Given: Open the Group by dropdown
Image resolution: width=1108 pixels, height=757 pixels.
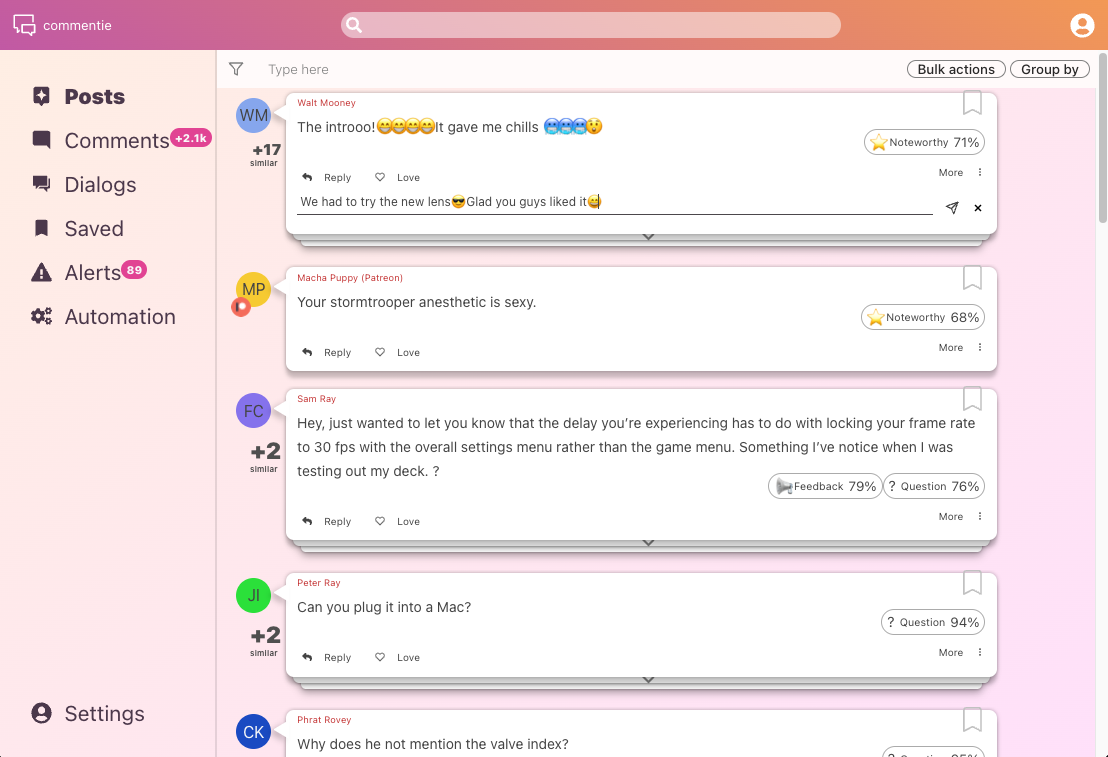Looking at the screenshot, I should click(1049, 69).
